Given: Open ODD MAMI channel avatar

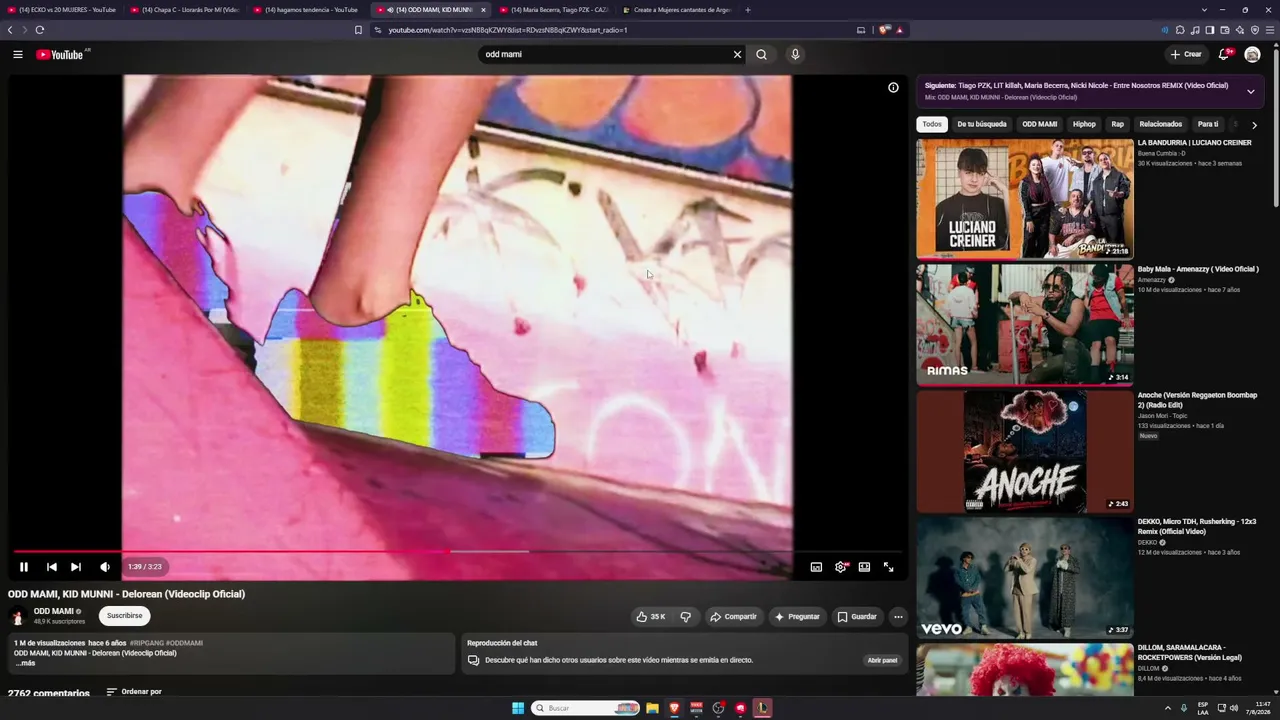Looking at the screenshot, I should [17, 616].
